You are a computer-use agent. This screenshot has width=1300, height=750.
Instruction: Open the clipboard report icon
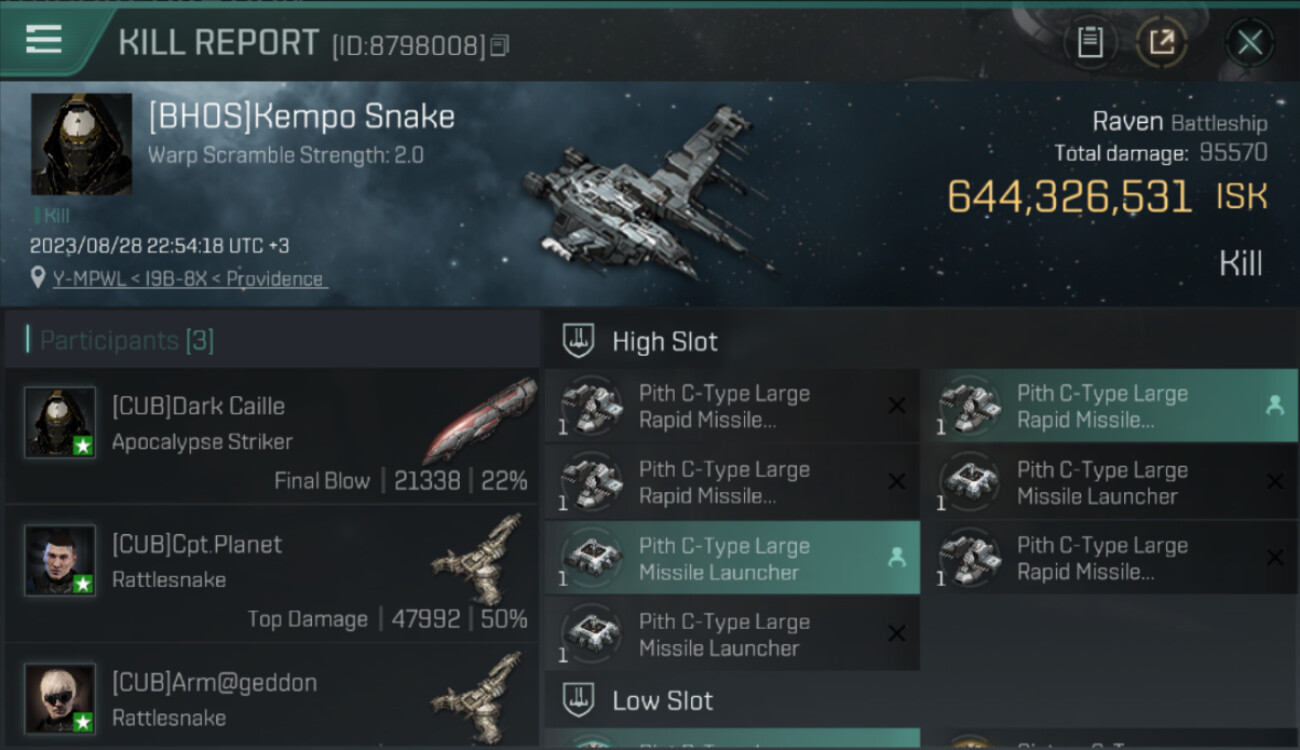coord(1090,42)
